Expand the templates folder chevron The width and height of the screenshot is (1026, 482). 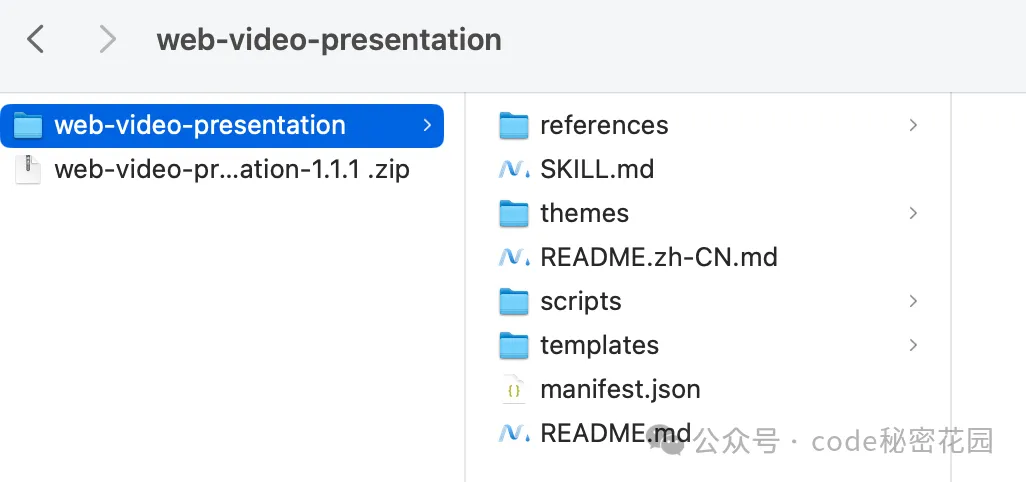pos(913,345)
